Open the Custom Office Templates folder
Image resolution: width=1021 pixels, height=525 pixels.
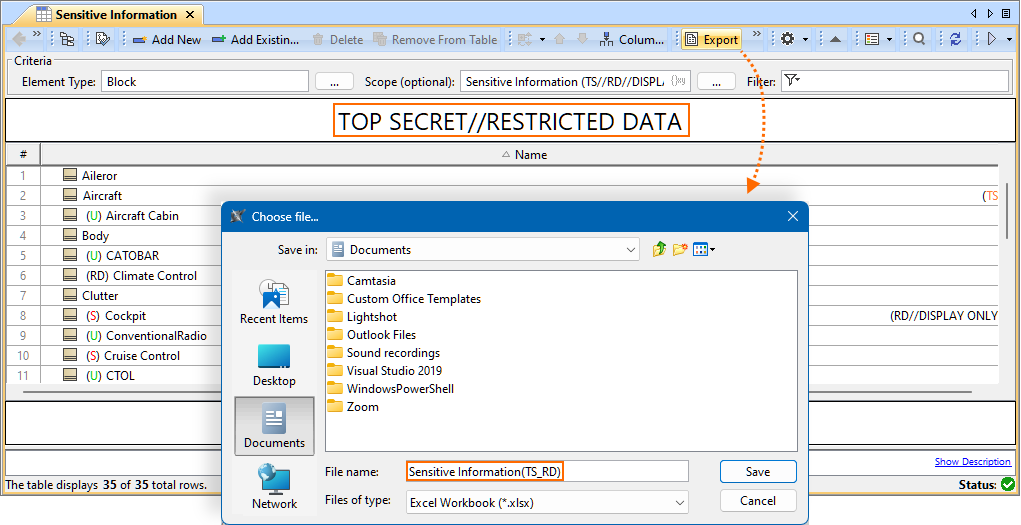(x=404, y=299)
